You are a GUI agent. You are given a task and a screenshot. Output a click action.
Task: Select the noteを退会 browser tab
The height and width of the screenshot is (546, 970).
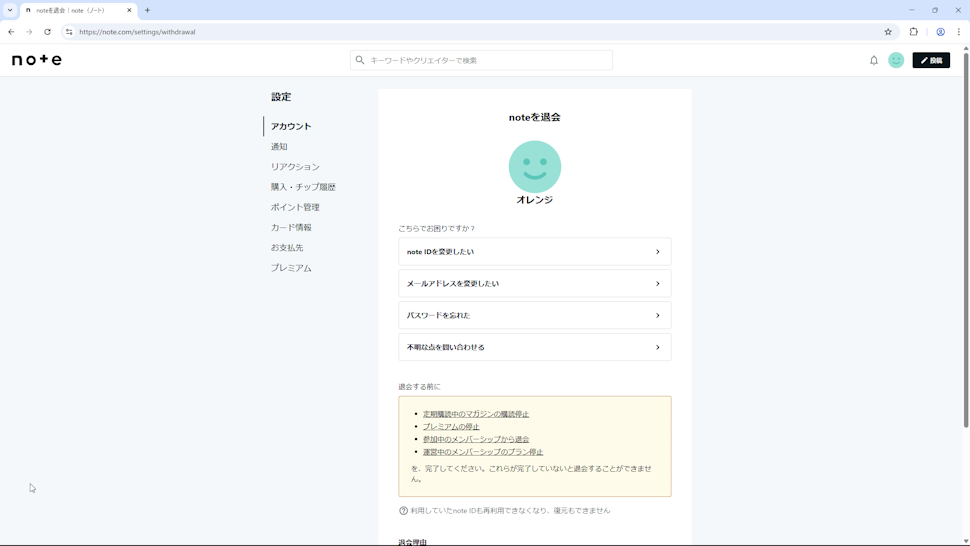click(78, 10)
